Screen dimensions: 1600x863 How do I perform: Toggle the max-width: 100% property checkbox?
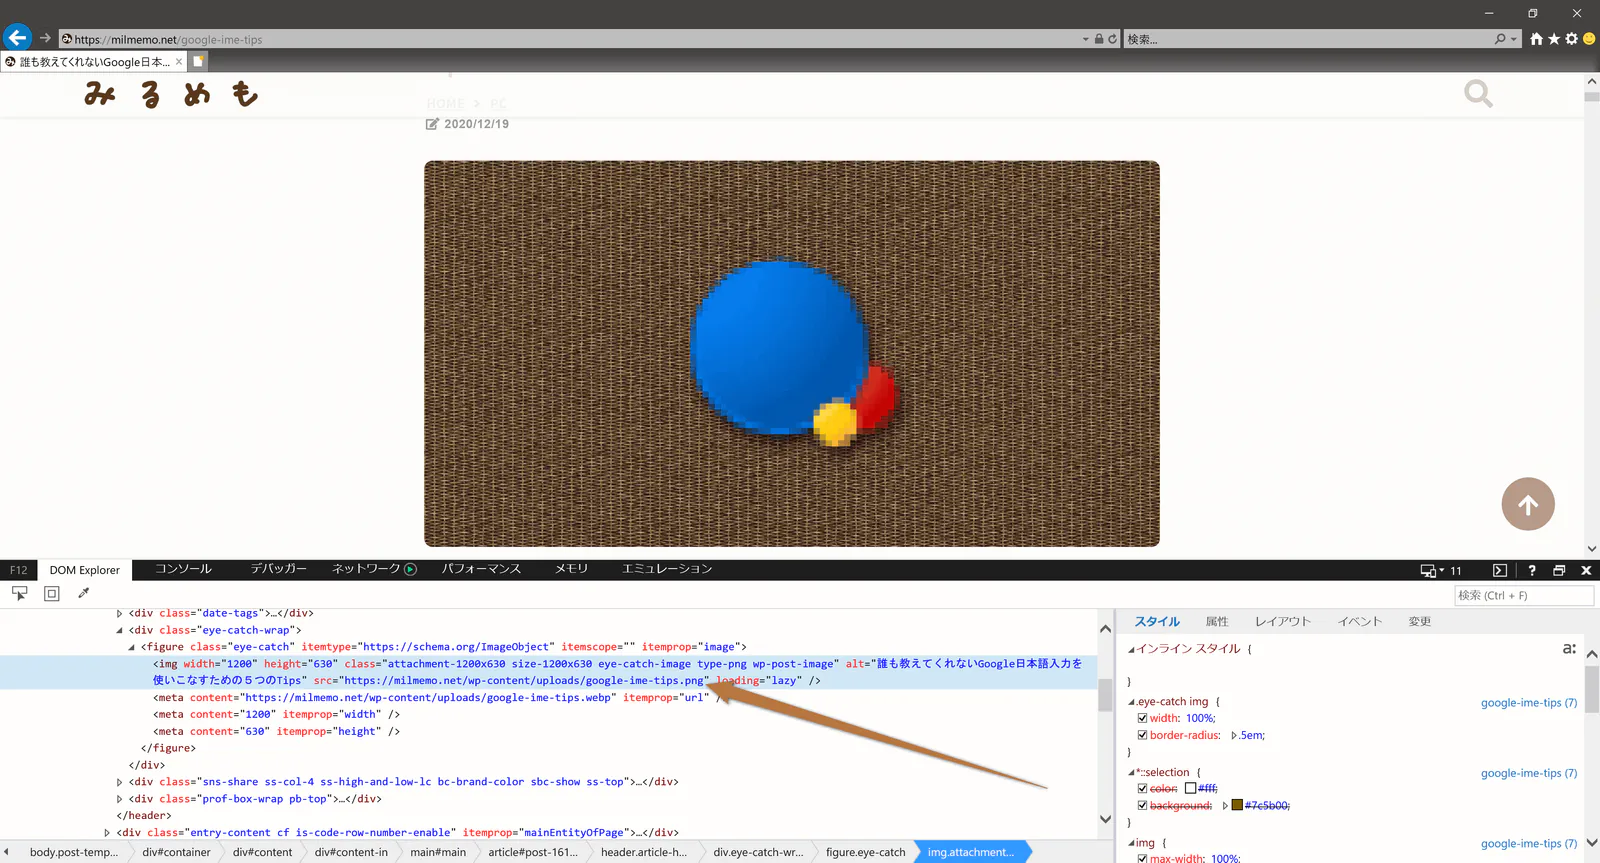pos(1142,858)
